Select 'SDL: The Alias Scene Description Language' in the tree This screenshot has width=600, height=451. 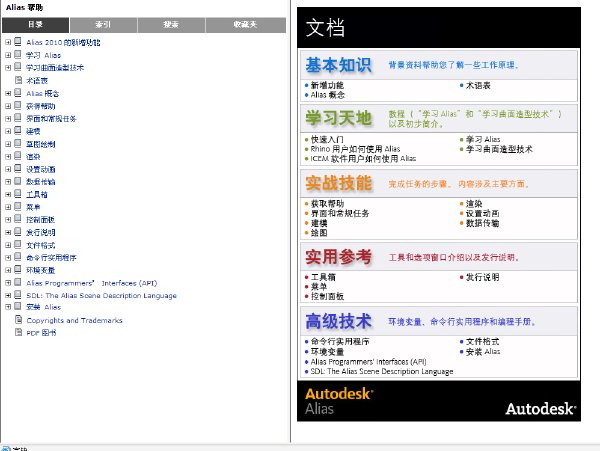click(x=101, y=296)
